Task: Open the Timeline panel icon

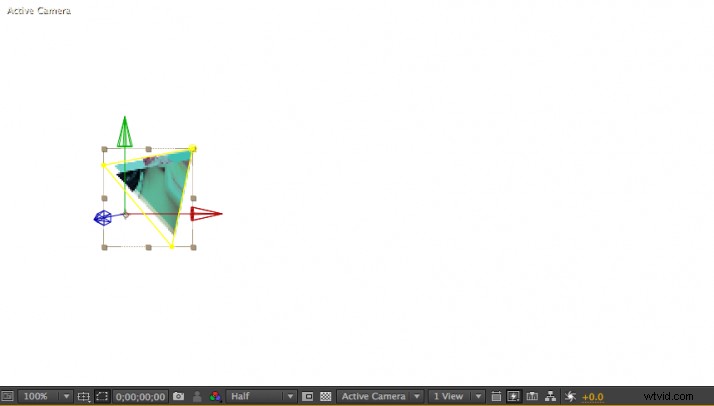Action: coord(532,396)
